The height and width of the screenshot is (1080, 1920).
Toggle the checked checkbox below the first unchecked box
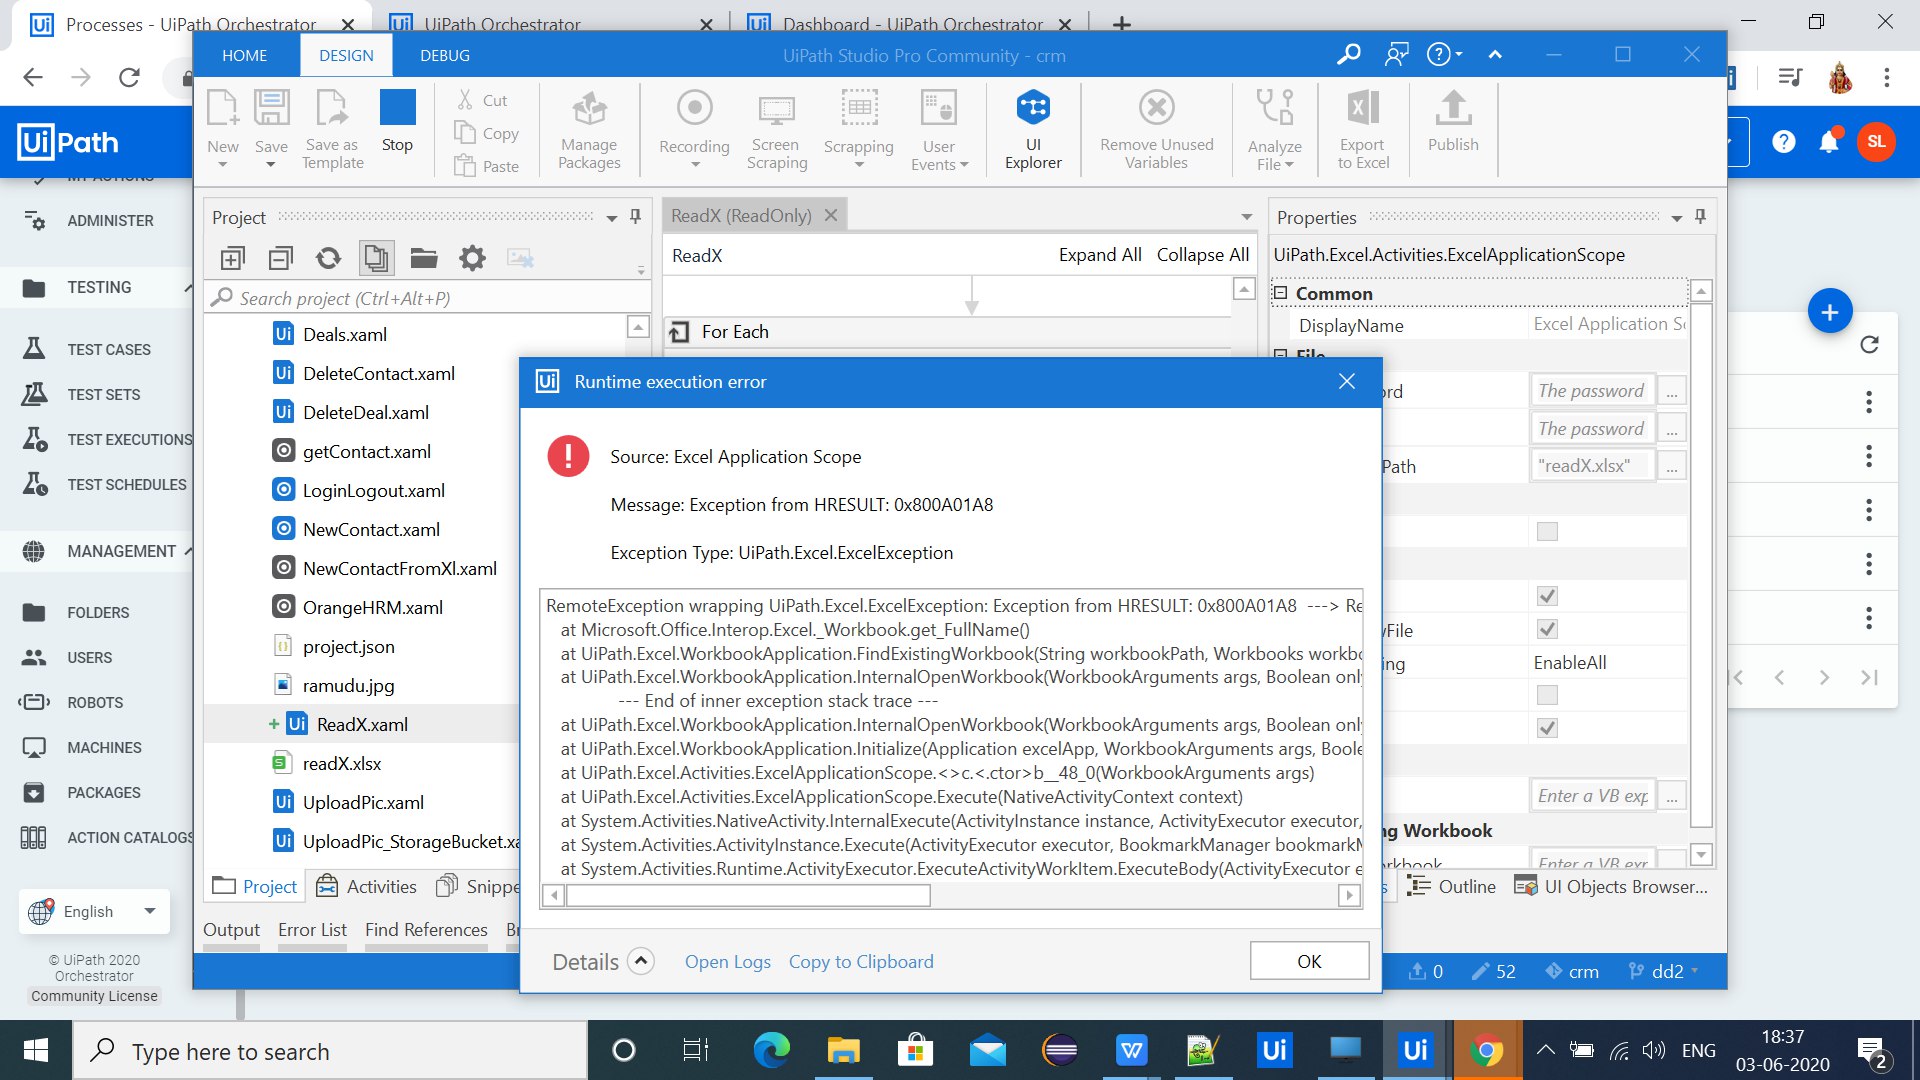(1547, 596)
